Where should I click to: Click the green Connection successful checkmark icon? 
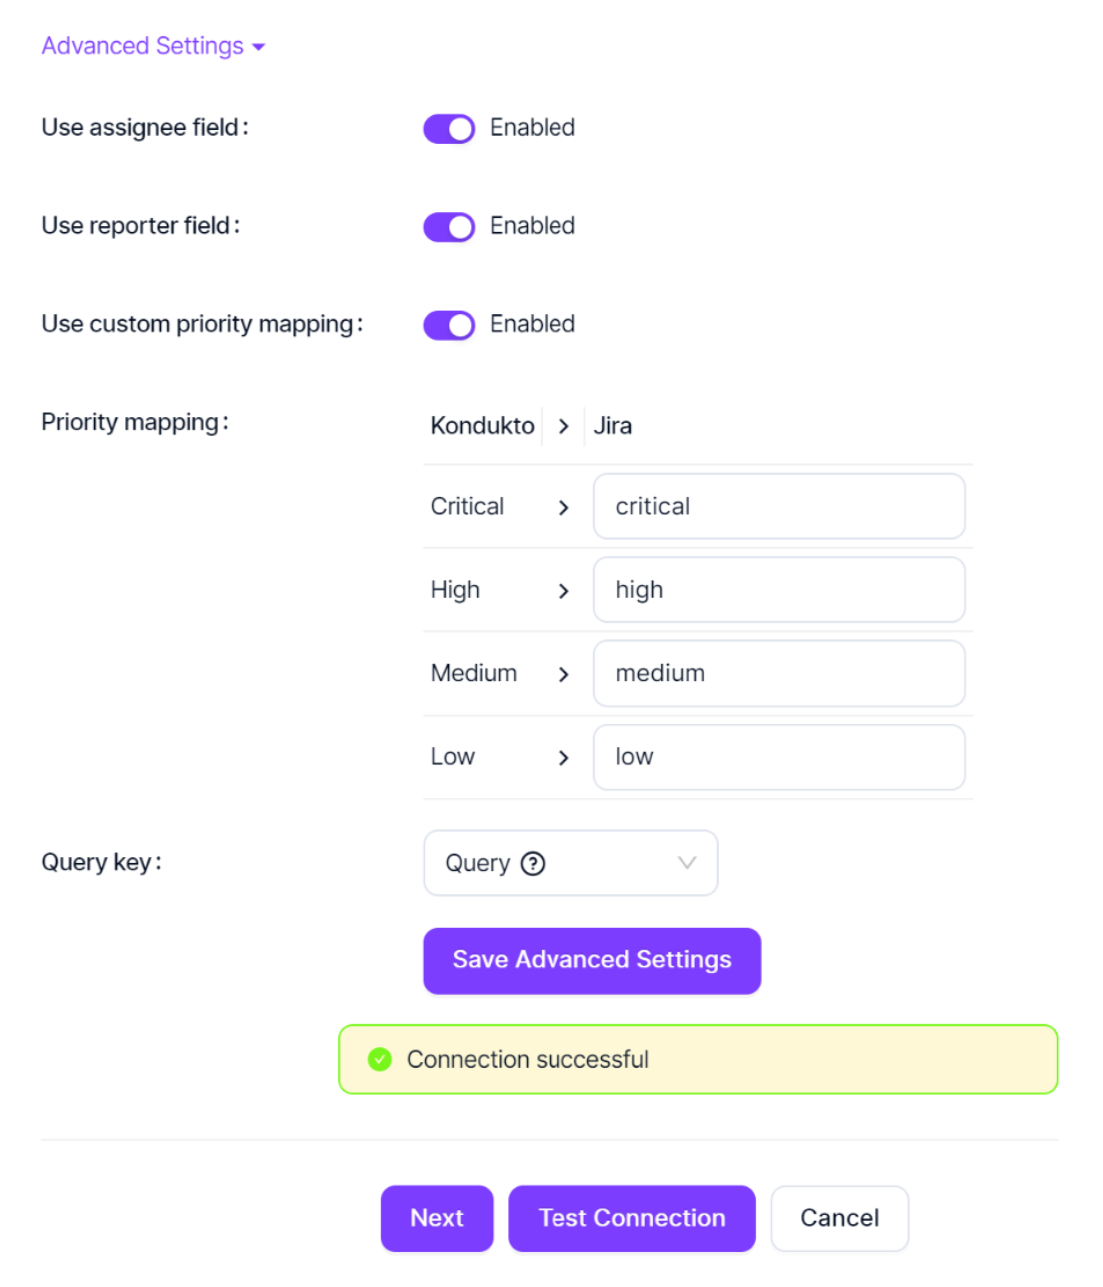(380, 1059)
